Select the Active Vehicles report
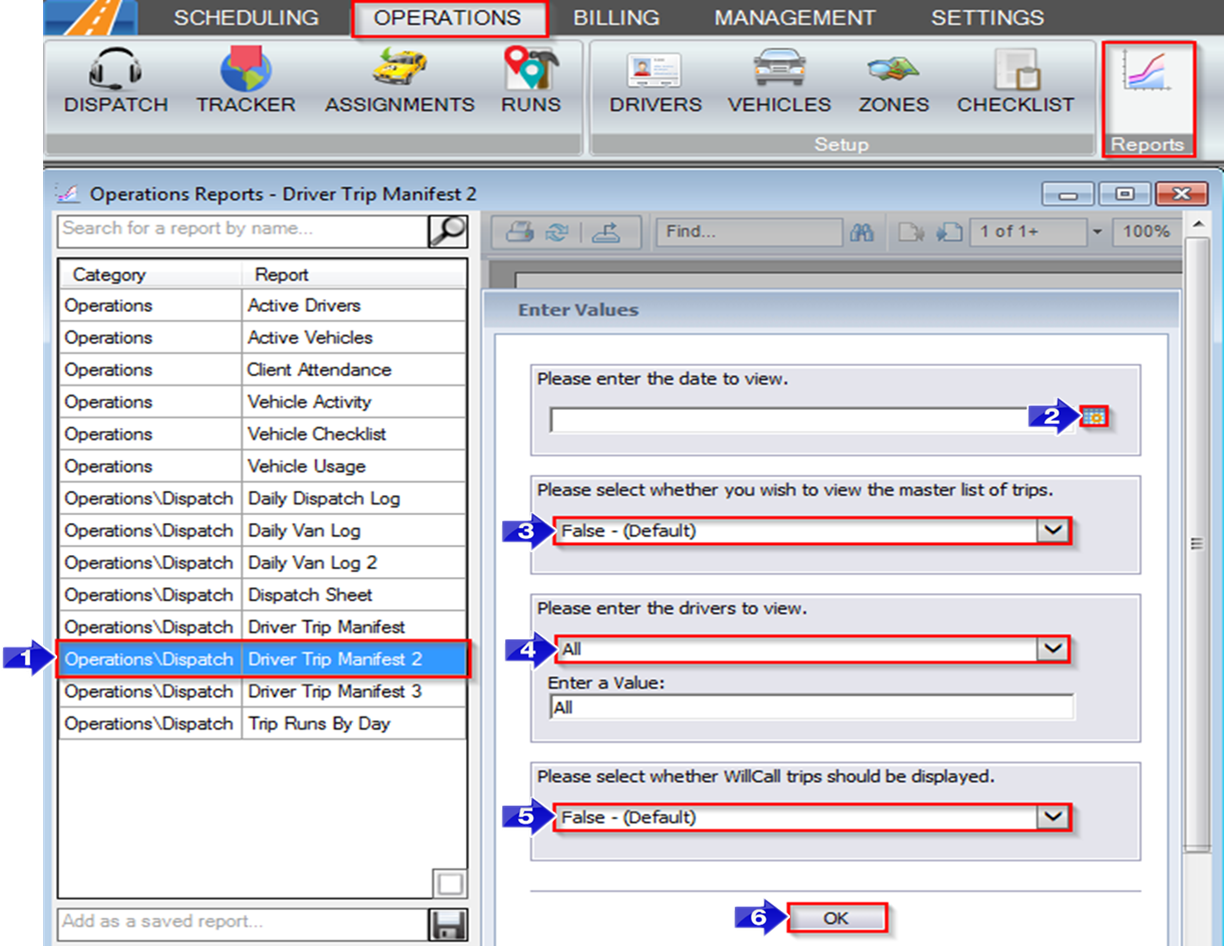This screenshot has width=1224, height=946. pyautogui.click(x=263, y=338)
